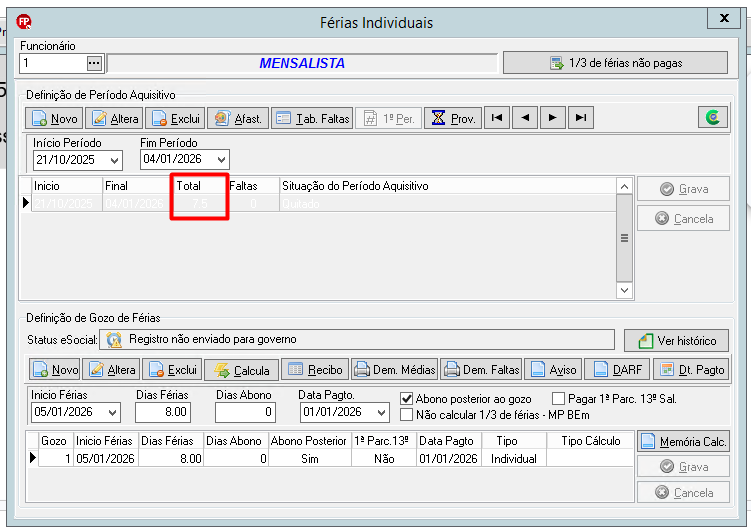Image resolution: width=751 pixels, height=532 pixels.
Task: Uncheck Abono posterior ao gozo
Action: point(407,398)
